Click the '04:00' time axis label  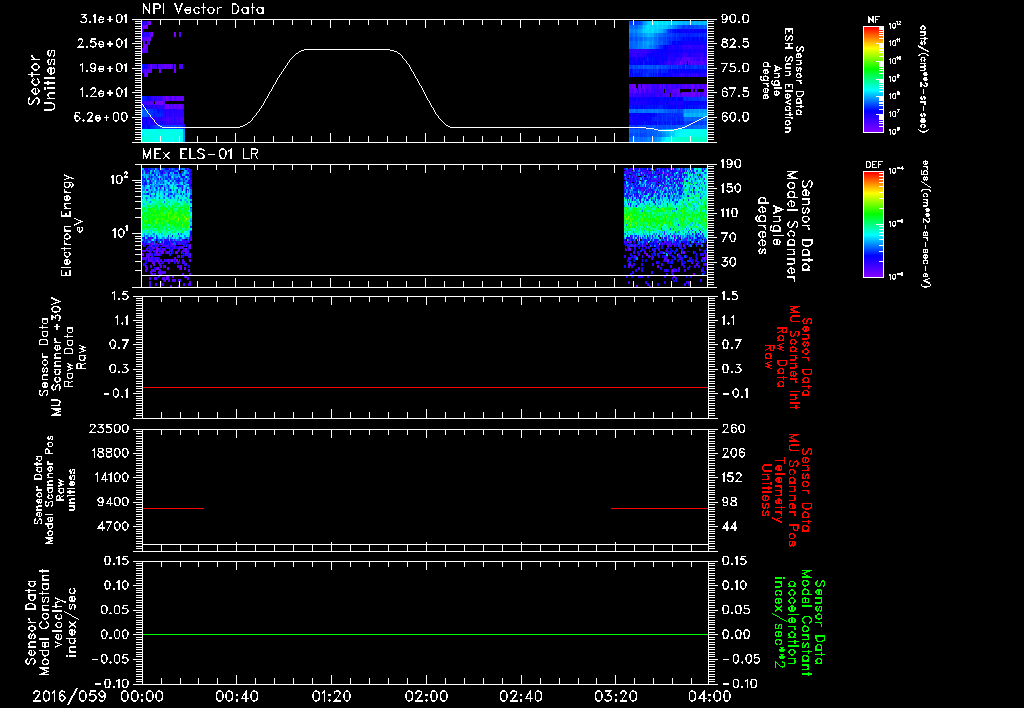(710, 696)
